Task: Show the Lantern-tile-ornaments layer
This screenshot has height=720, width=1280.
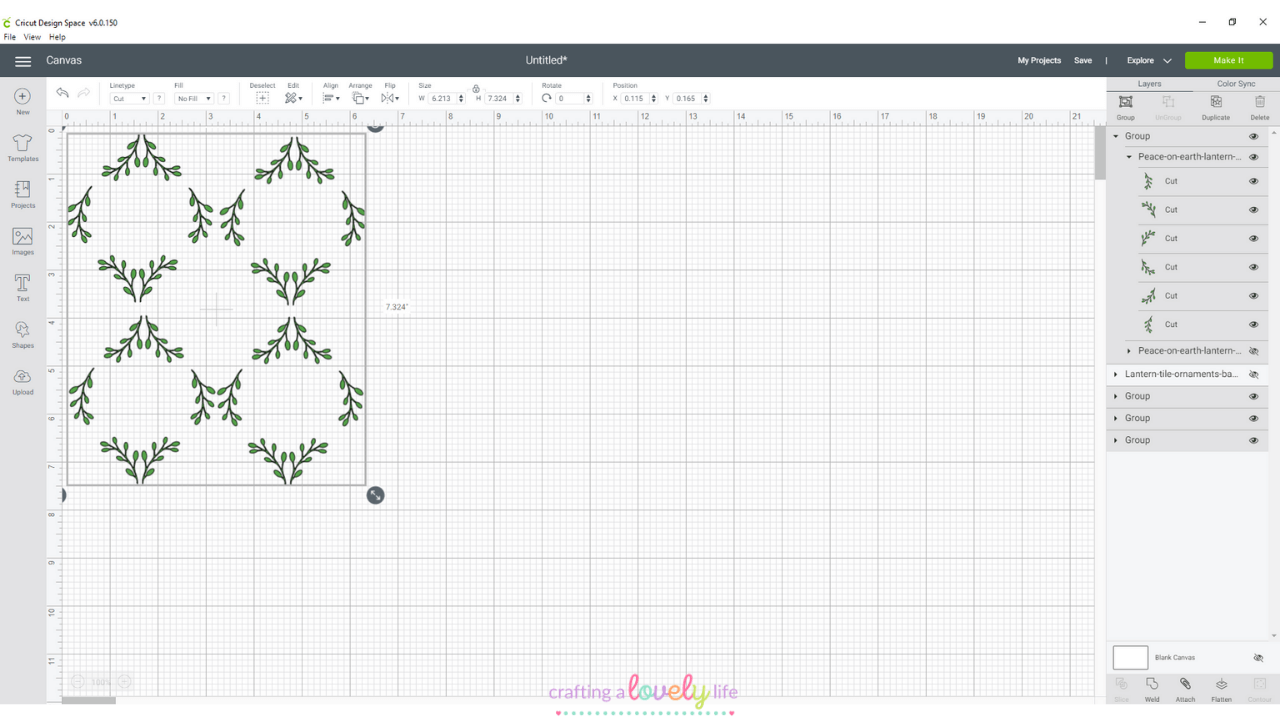Action: tap(1253, 374)
